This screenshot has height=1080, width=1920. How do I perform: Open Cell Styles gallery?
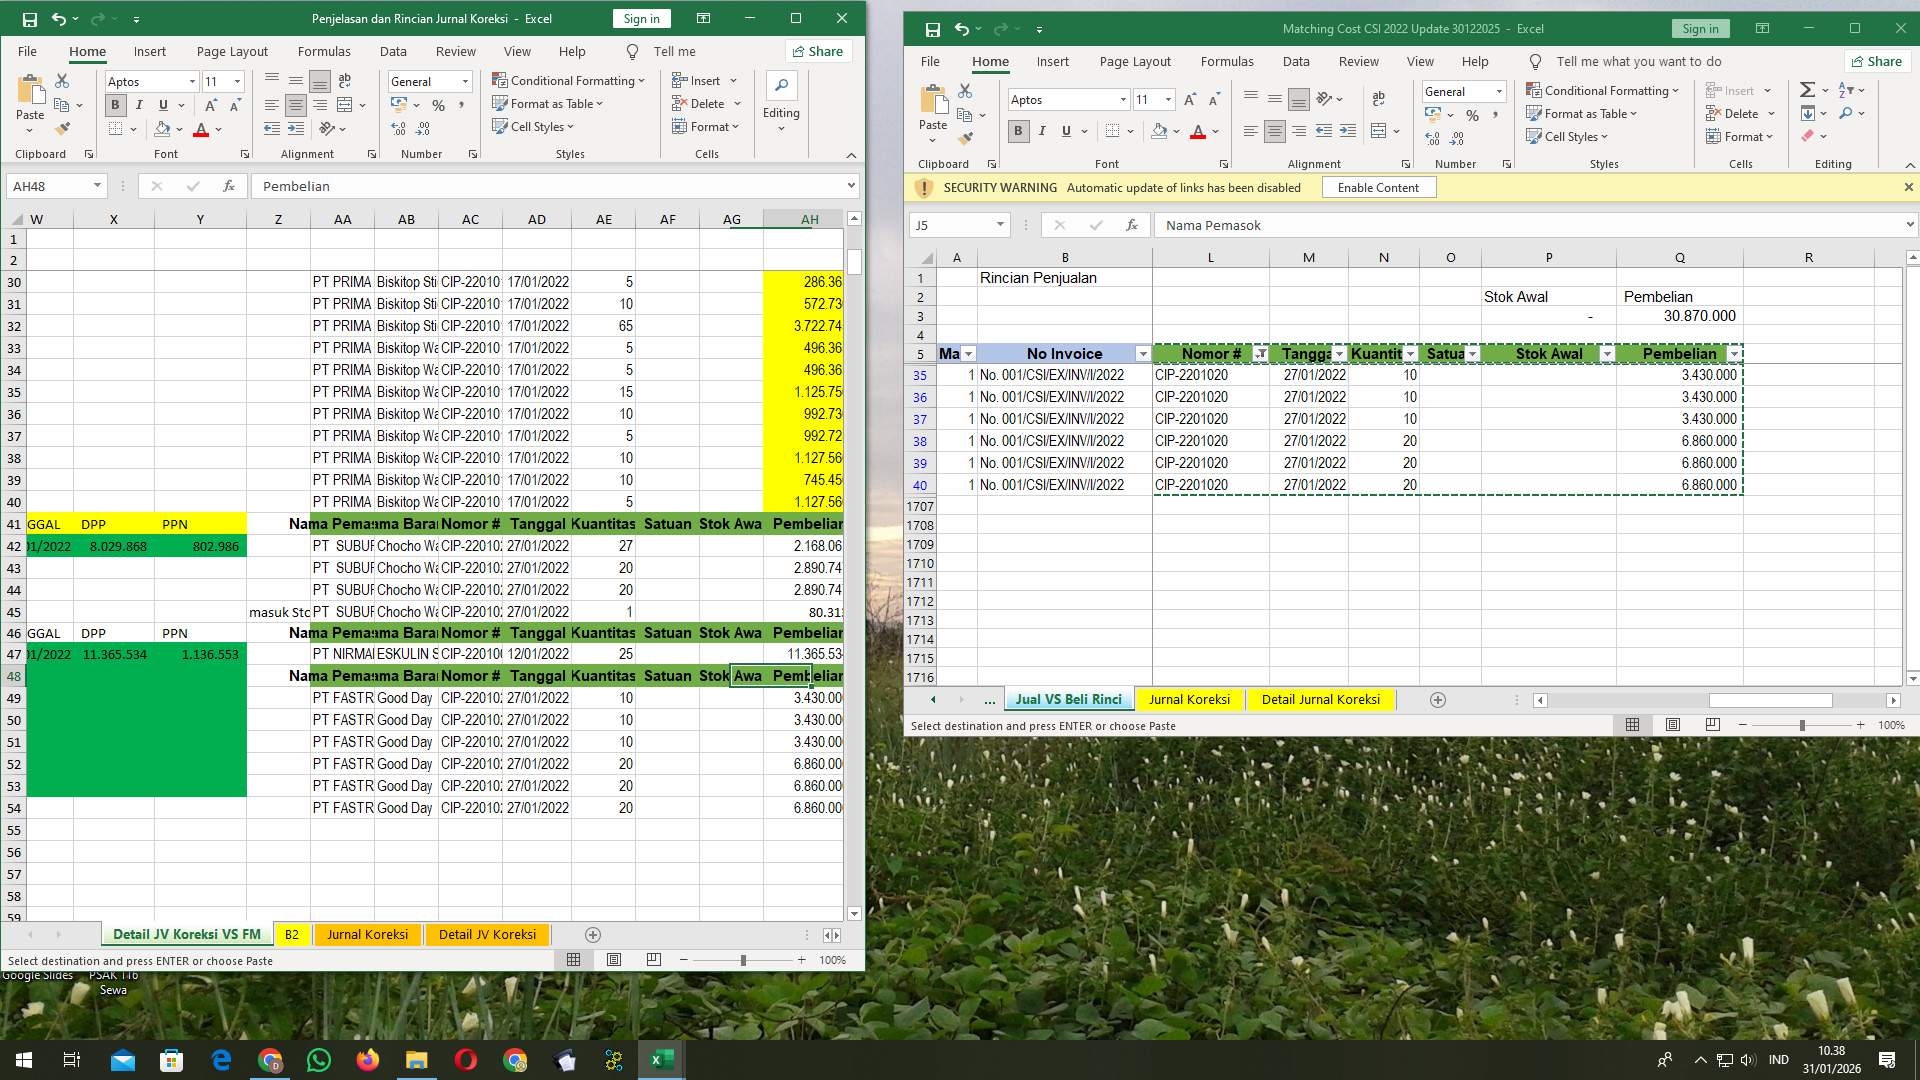point(535,126)
